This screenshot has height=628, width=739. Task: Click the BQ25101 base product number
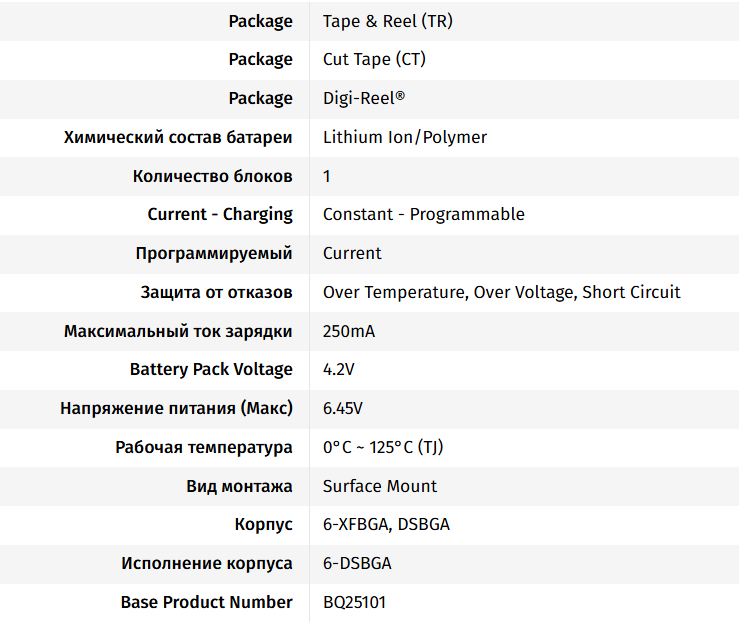(354, 602)
